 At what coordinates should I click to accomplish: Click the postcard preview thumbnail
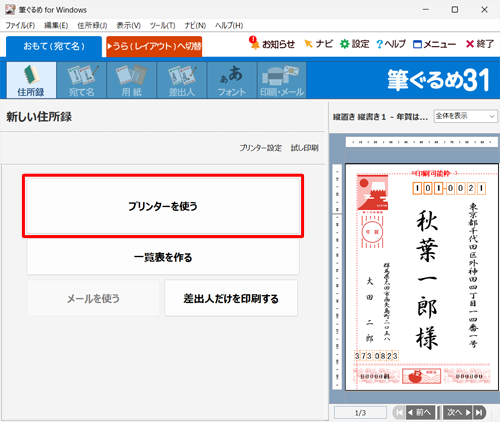[x=422, y=277]
